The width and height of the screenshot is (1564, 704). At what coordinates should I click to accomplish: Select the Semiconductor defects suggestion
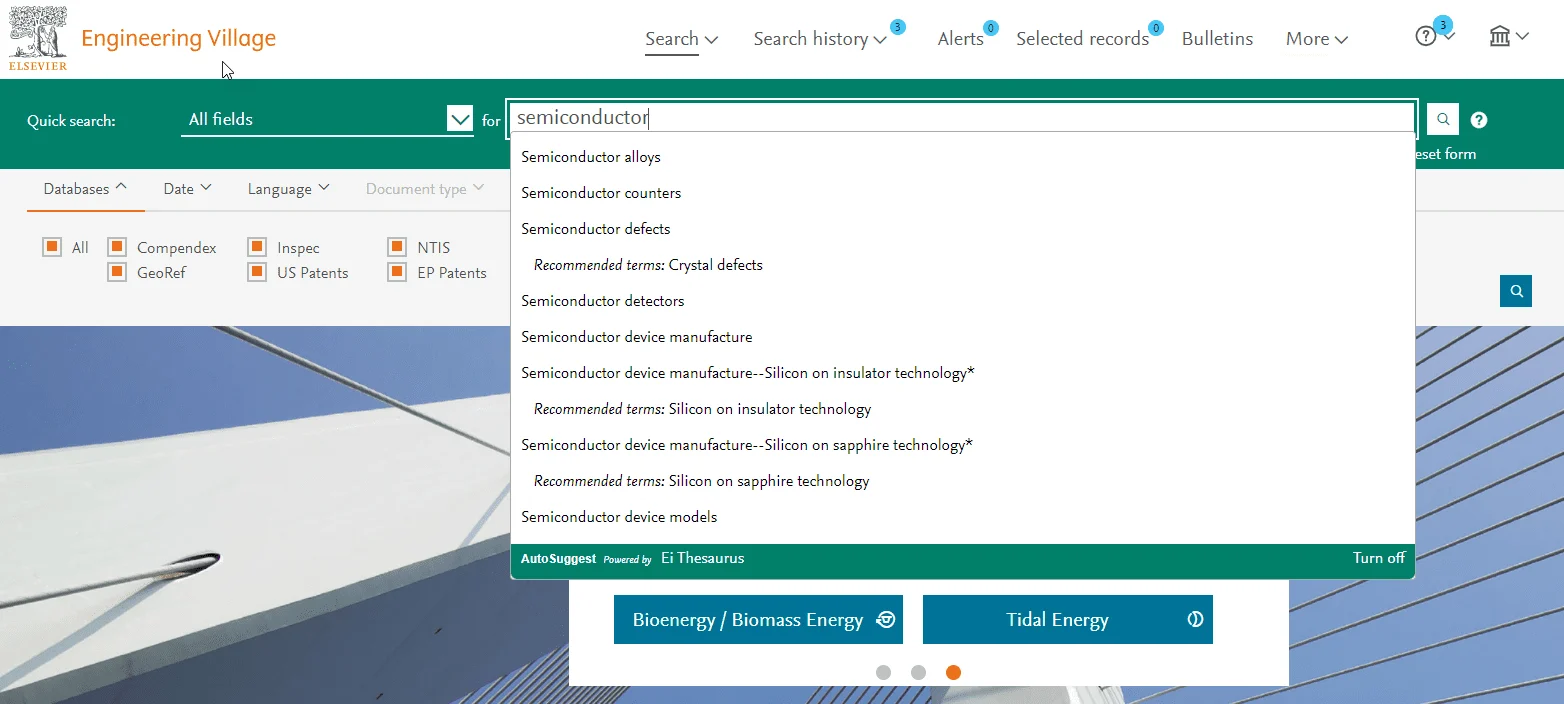click(x=596, y=228)
